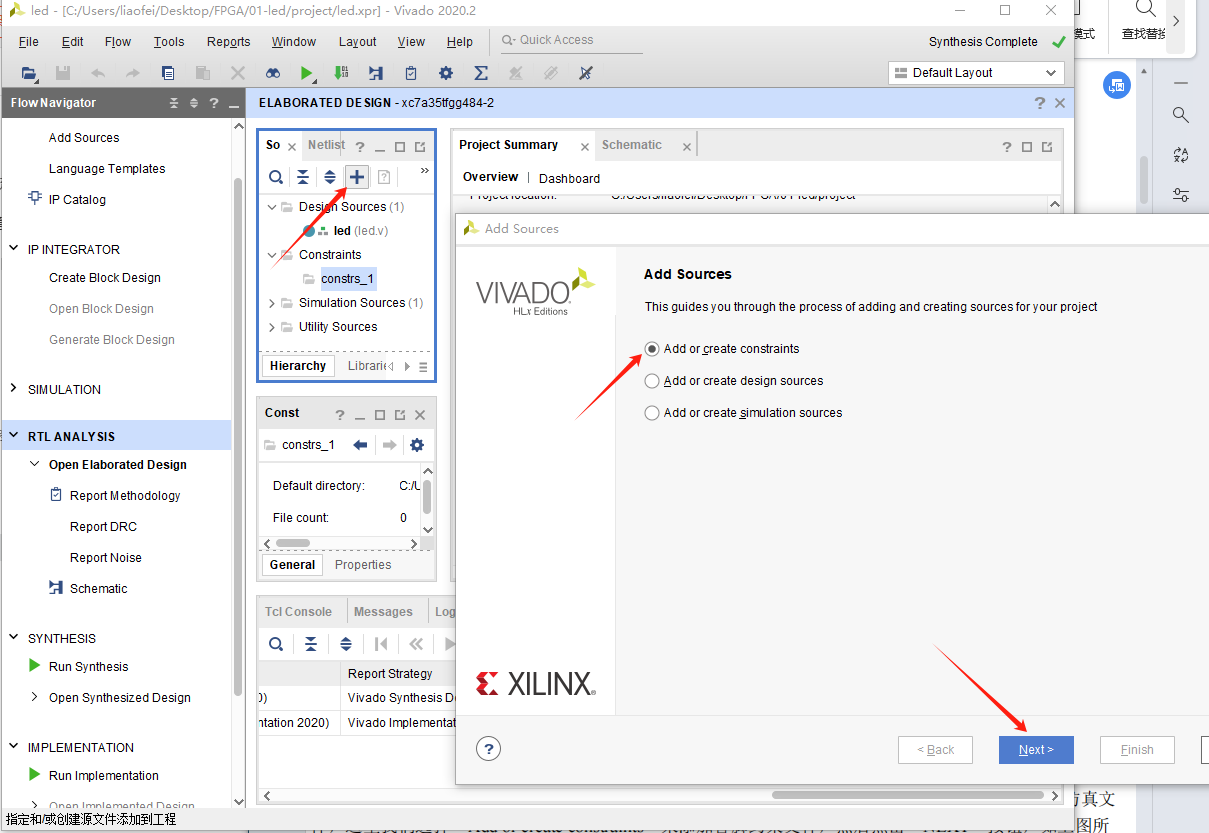This screenshot has width=1209, height=833.
Task: Click the magnifier icon in right-side window
Action: pos(1181,115)
